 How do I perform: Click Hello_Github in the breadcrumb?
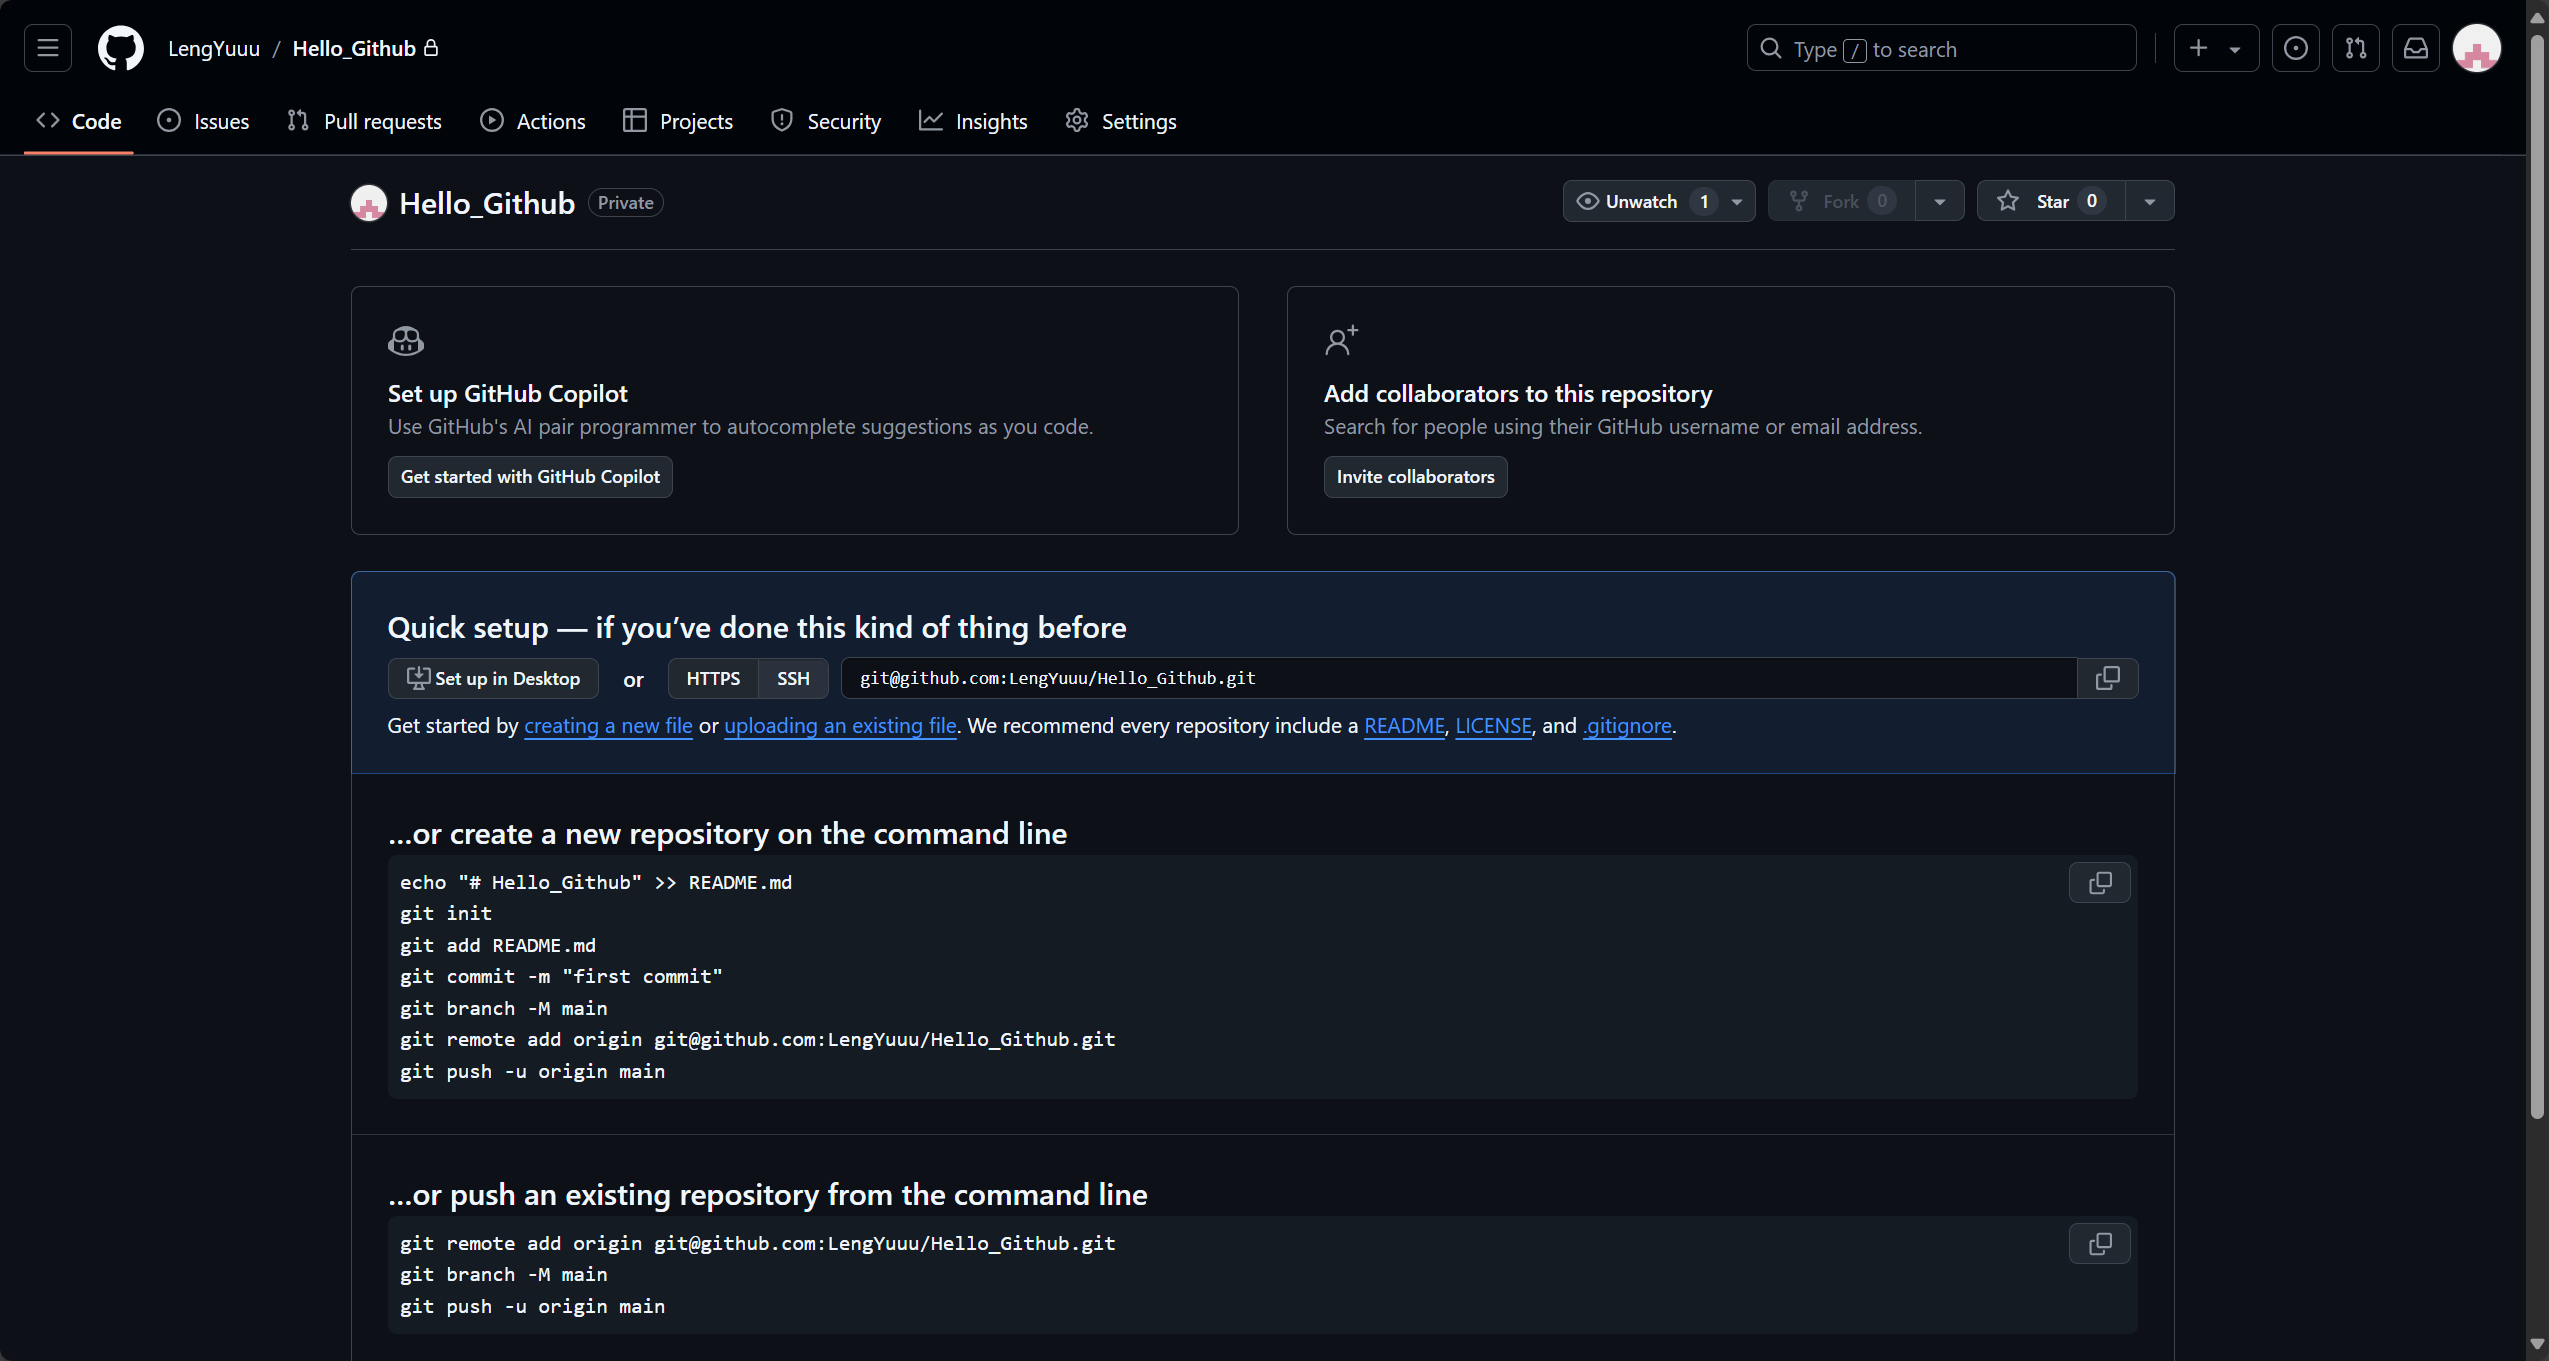click(x=354, y=48)
